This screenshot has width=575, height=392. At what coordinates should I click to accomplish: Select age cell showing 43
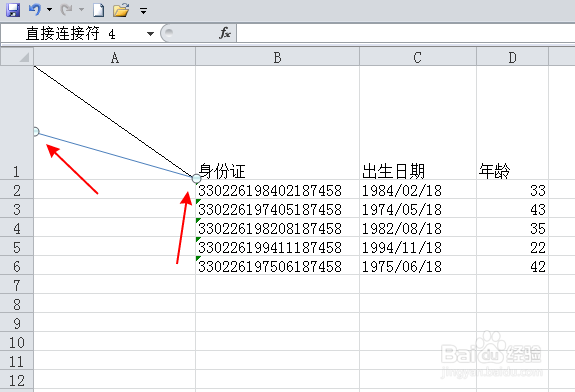(512, 208)
